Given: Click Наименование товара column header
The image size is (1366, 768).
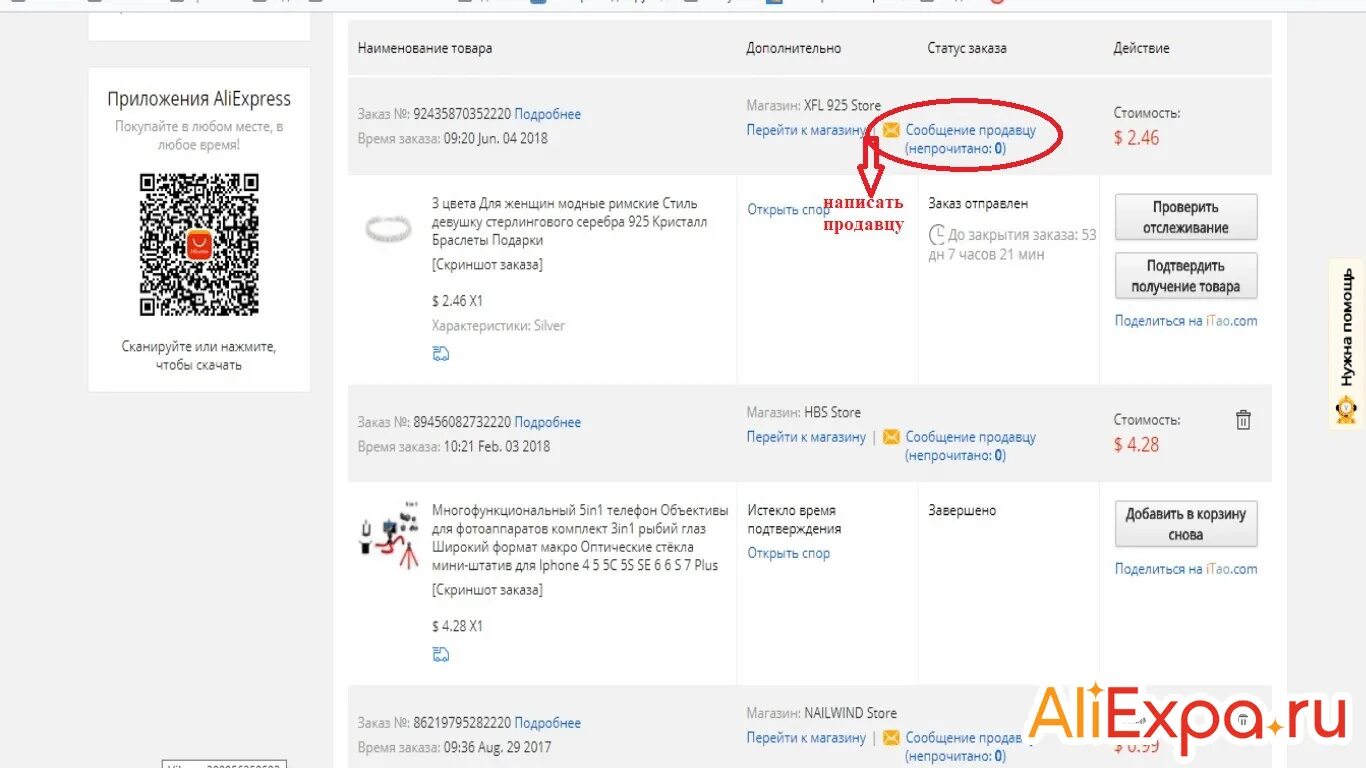Looking at the screenshot, I should (x=425, y=48).
